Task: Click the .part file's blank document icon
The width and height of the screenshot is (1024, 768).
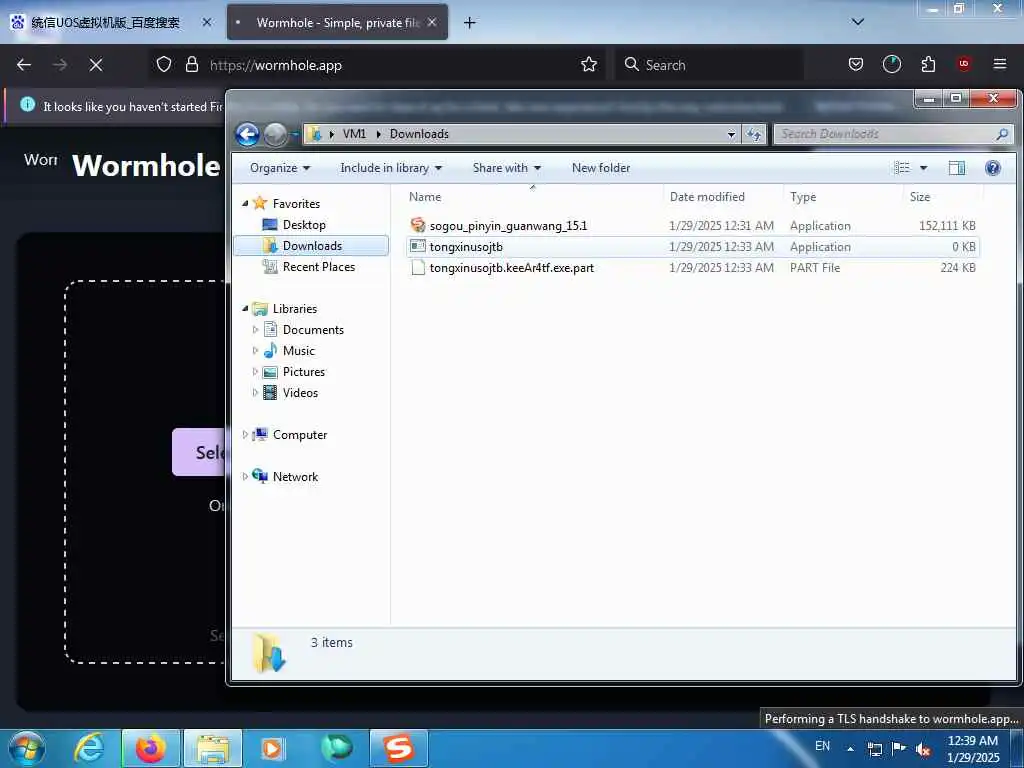Action: click(417, 268)
